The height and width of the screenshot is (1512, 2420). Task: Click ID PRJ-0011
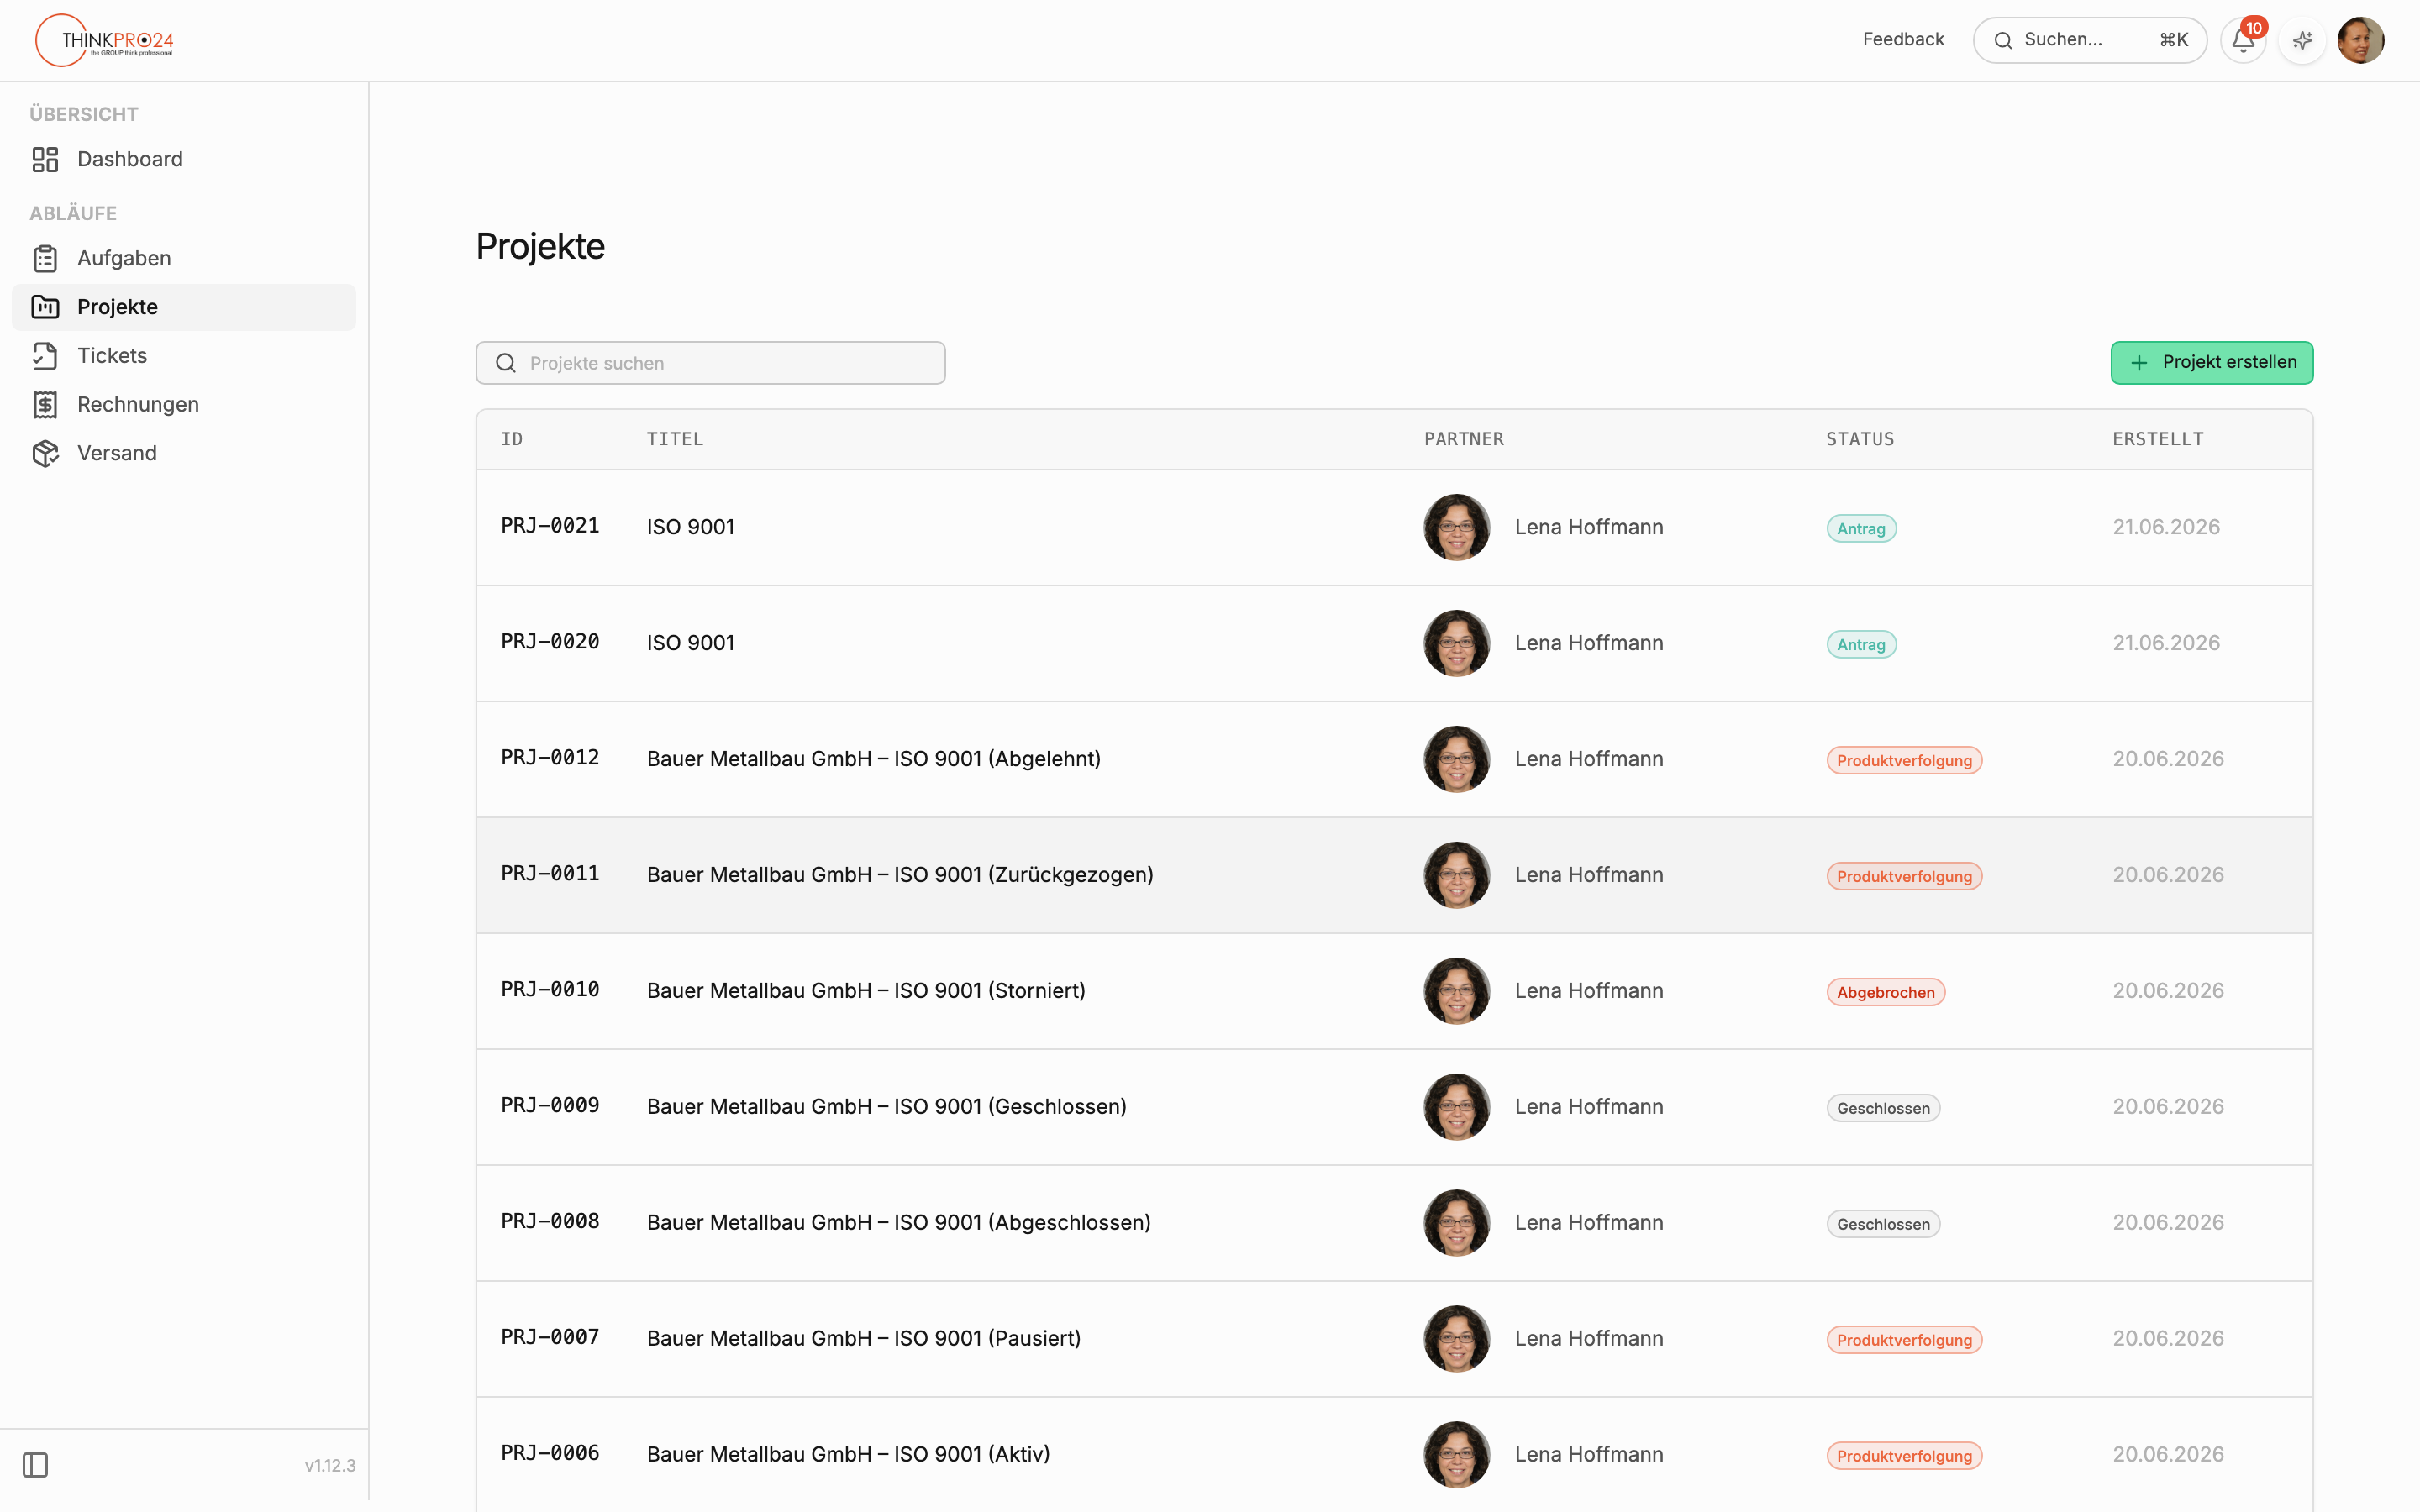(550, 874)
